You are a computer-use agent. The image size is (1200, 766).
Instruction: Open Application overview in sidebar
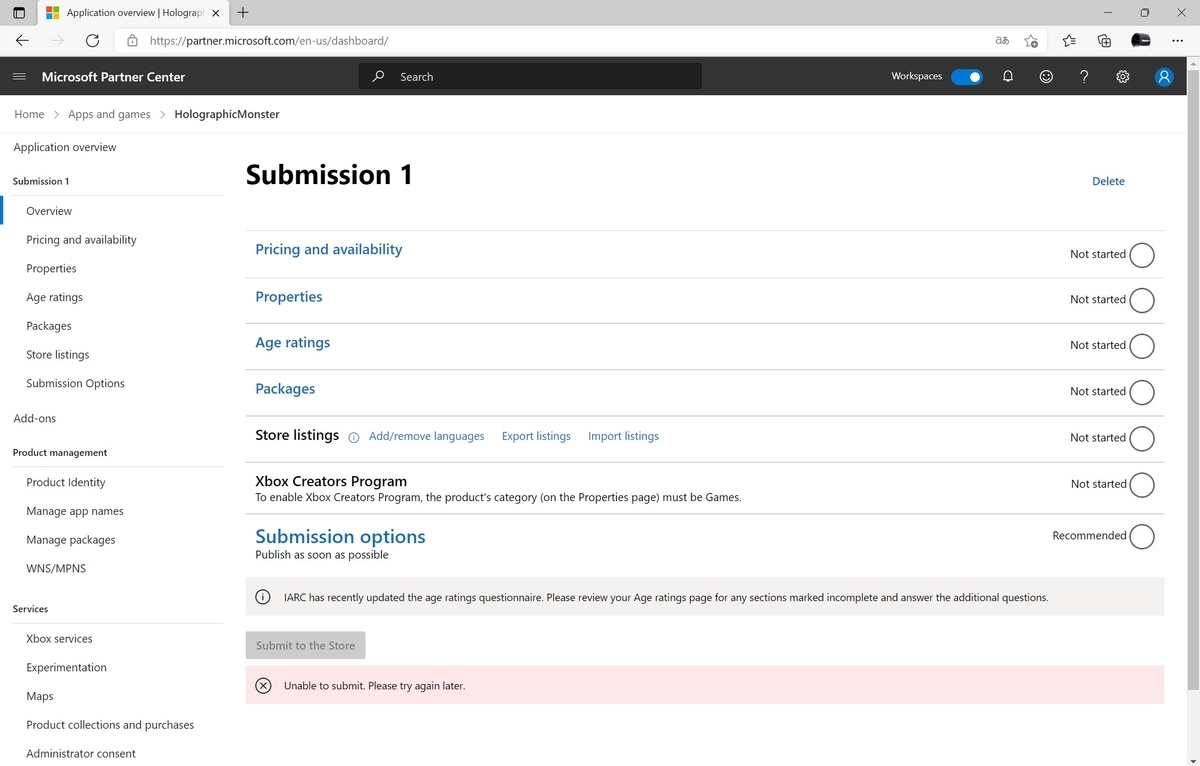point(65,147)
